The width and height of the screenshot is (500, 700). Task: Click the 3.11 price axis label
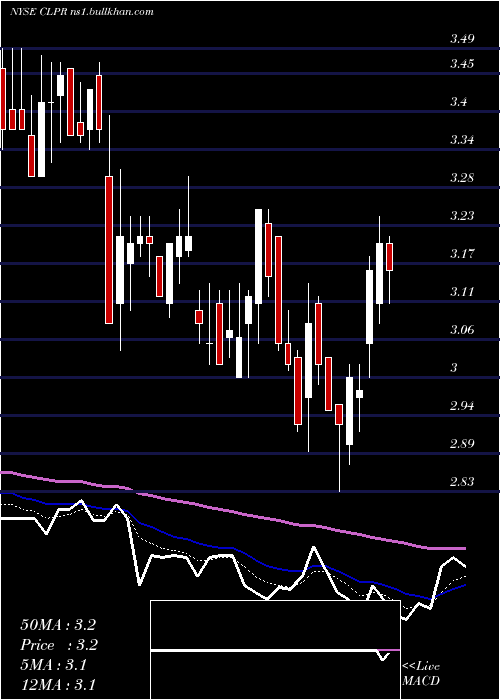click(462, 292)
